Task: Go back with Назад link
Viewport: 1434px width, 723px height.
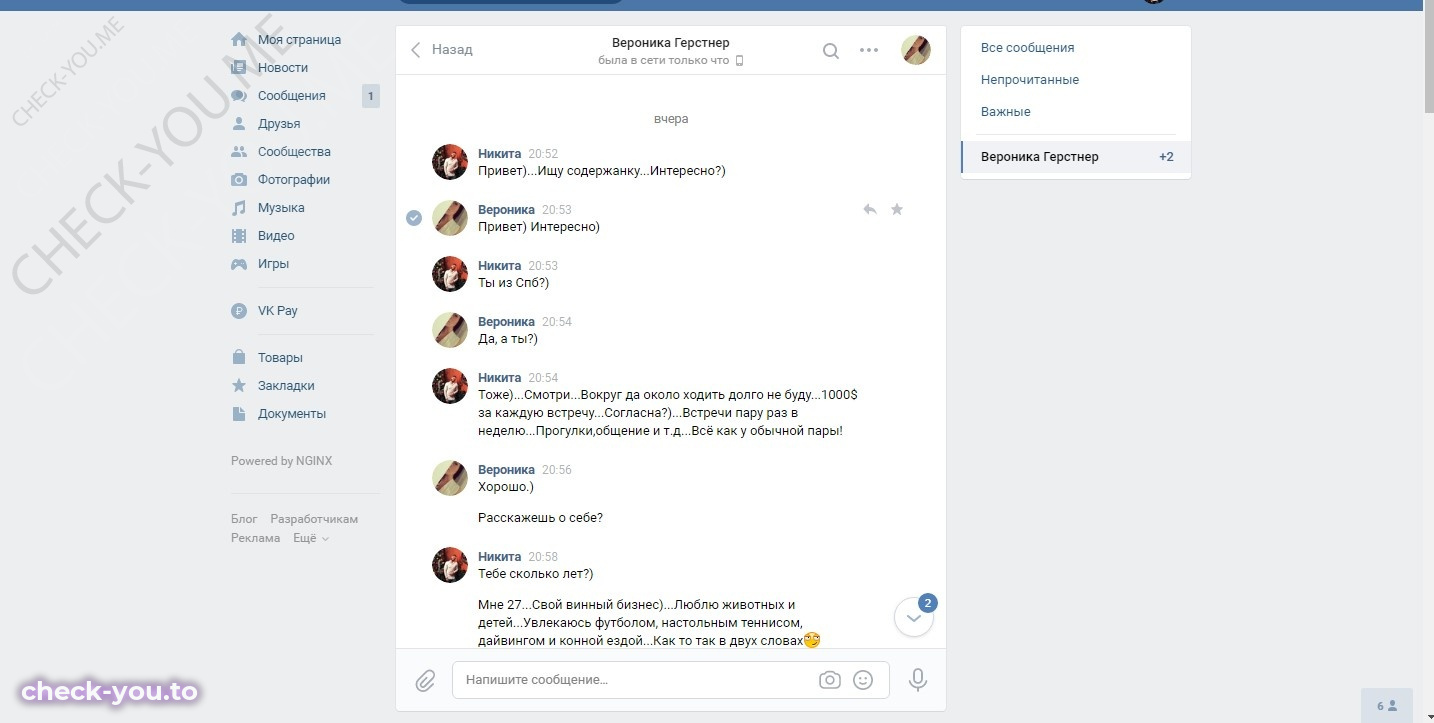Action: coord(442,49)
